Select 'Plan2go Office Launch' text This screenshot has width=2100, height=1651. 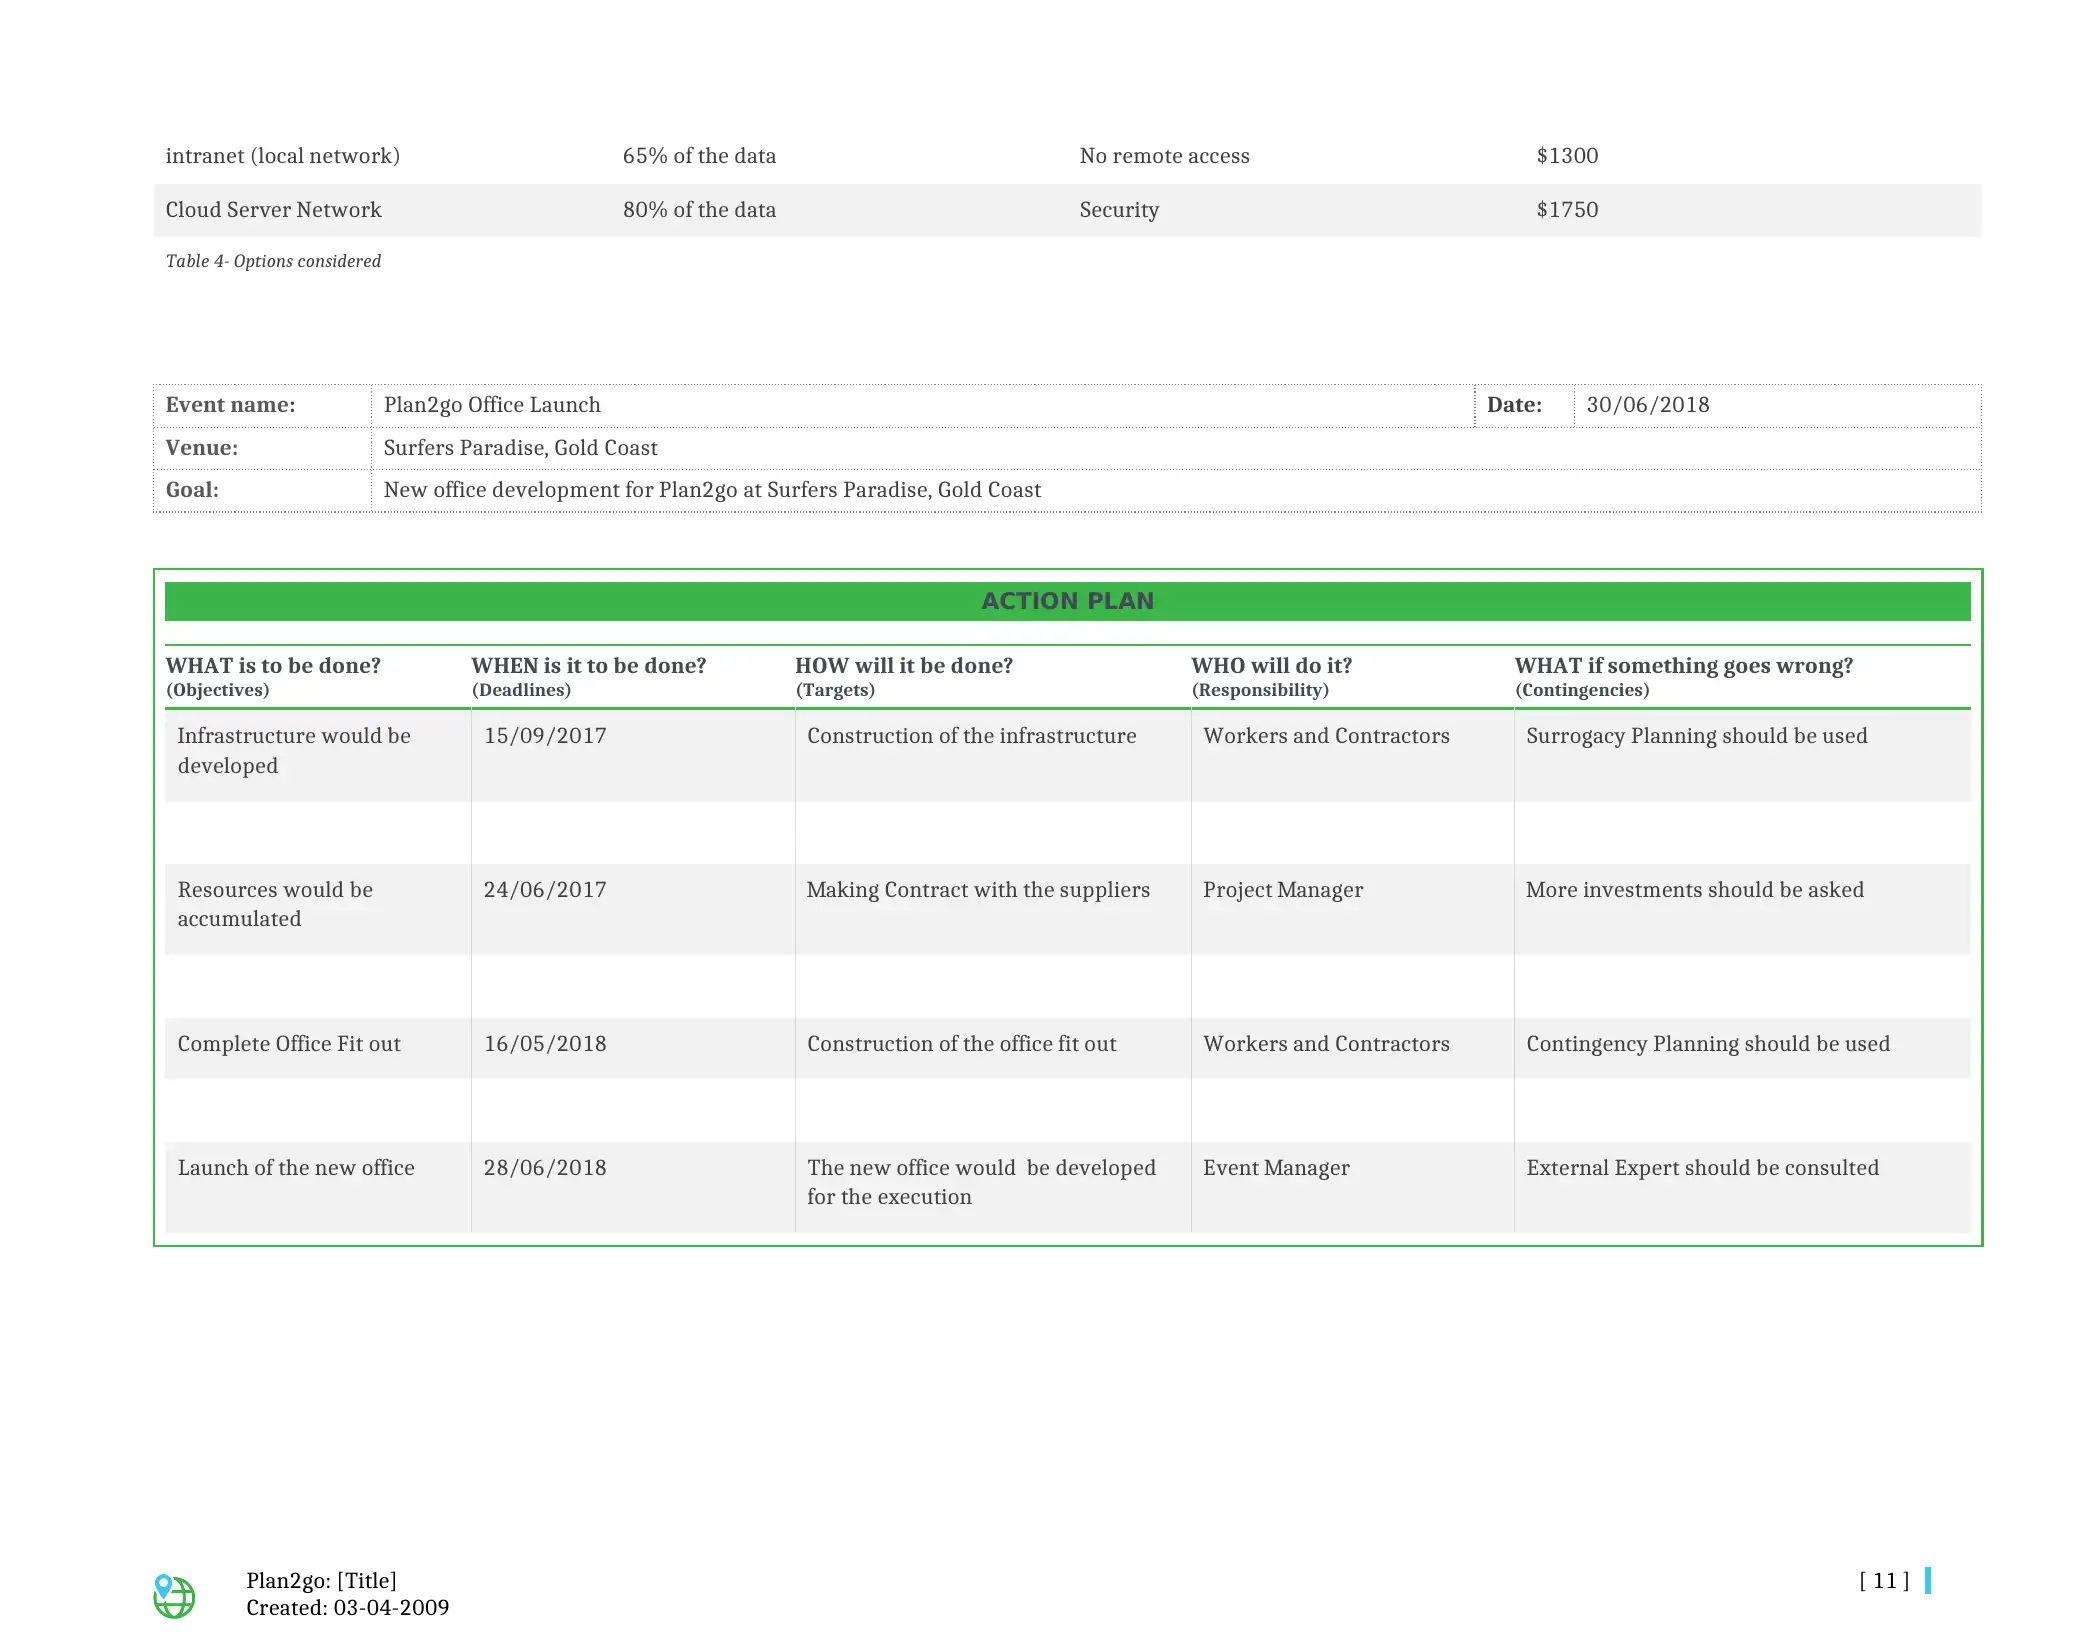[492, 405]
